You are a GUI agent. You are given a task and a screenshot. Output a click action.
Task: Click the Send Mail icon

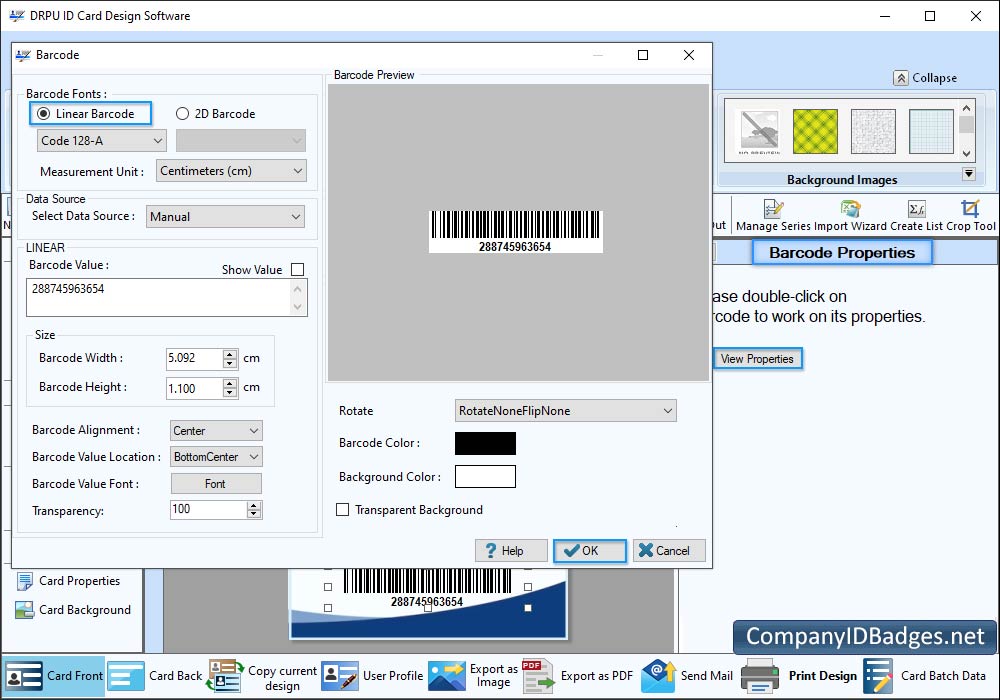tap(658, 676)
